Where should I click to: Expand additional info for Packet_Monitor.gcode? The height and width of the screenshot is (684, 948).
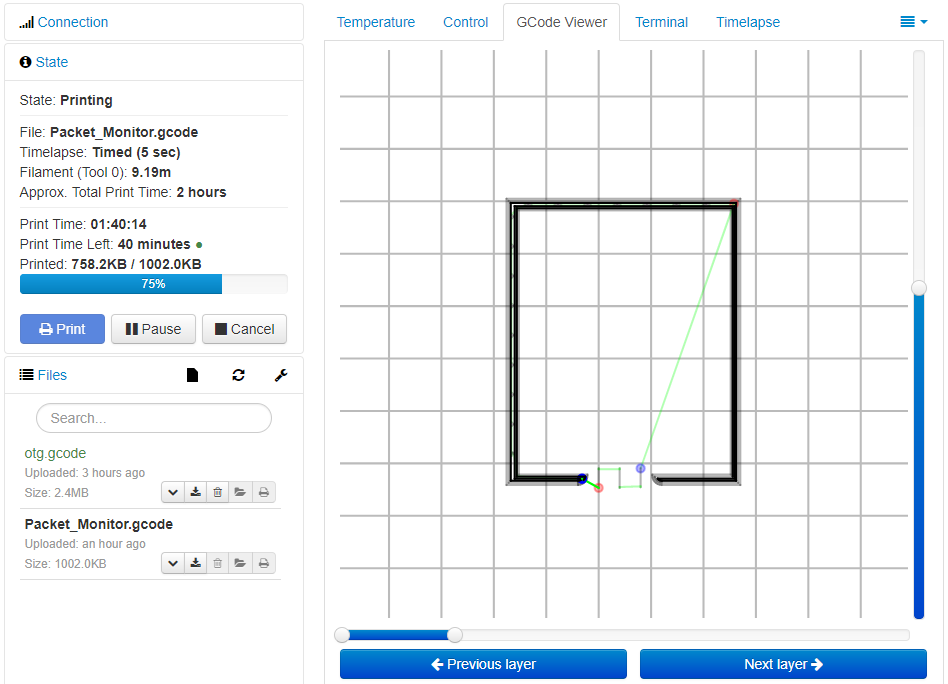click(x=173, y=563)
